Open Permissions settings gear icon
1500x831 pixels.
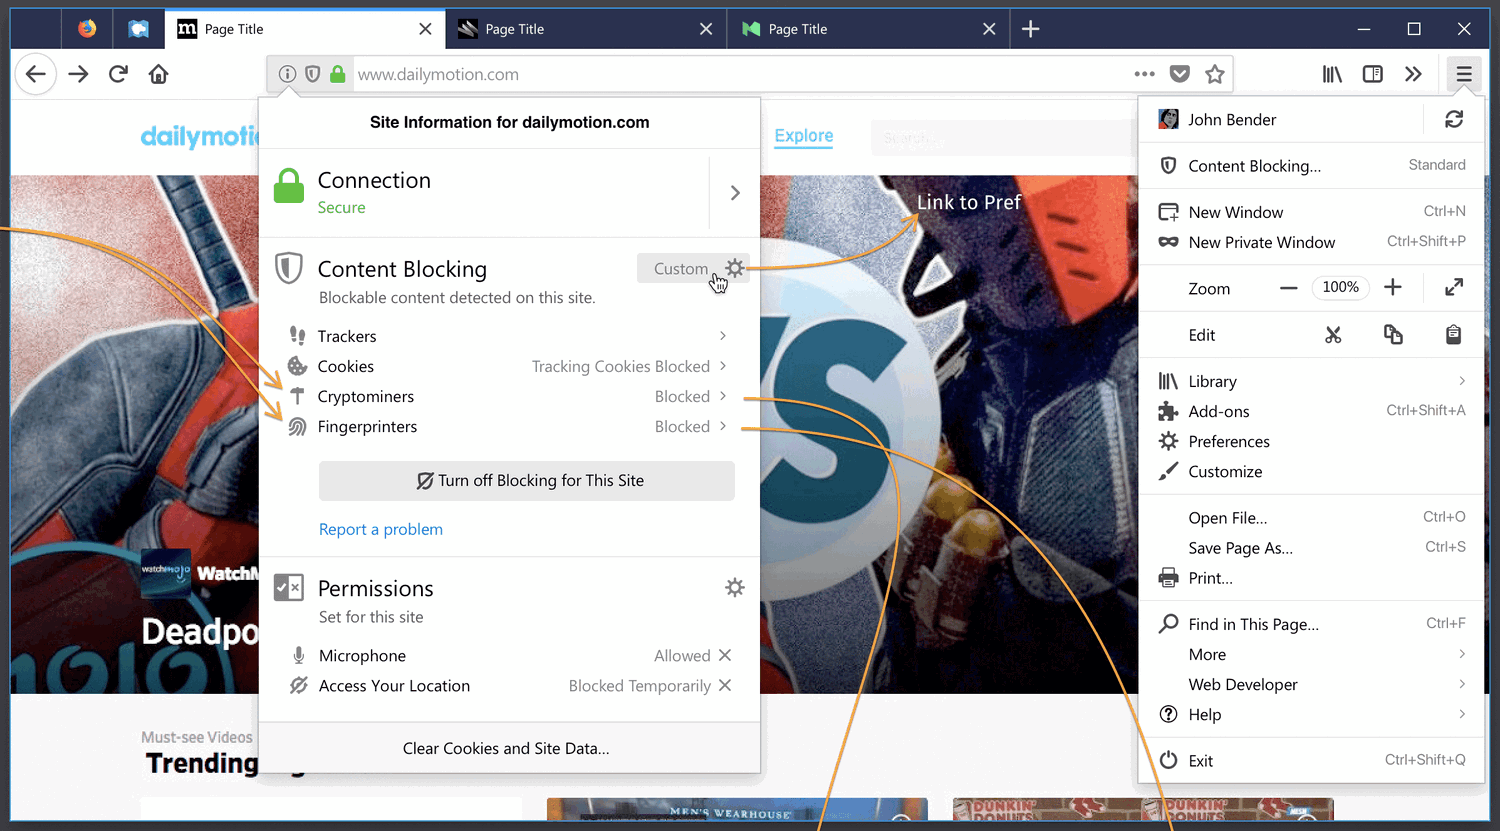click(x=735, y=587)
